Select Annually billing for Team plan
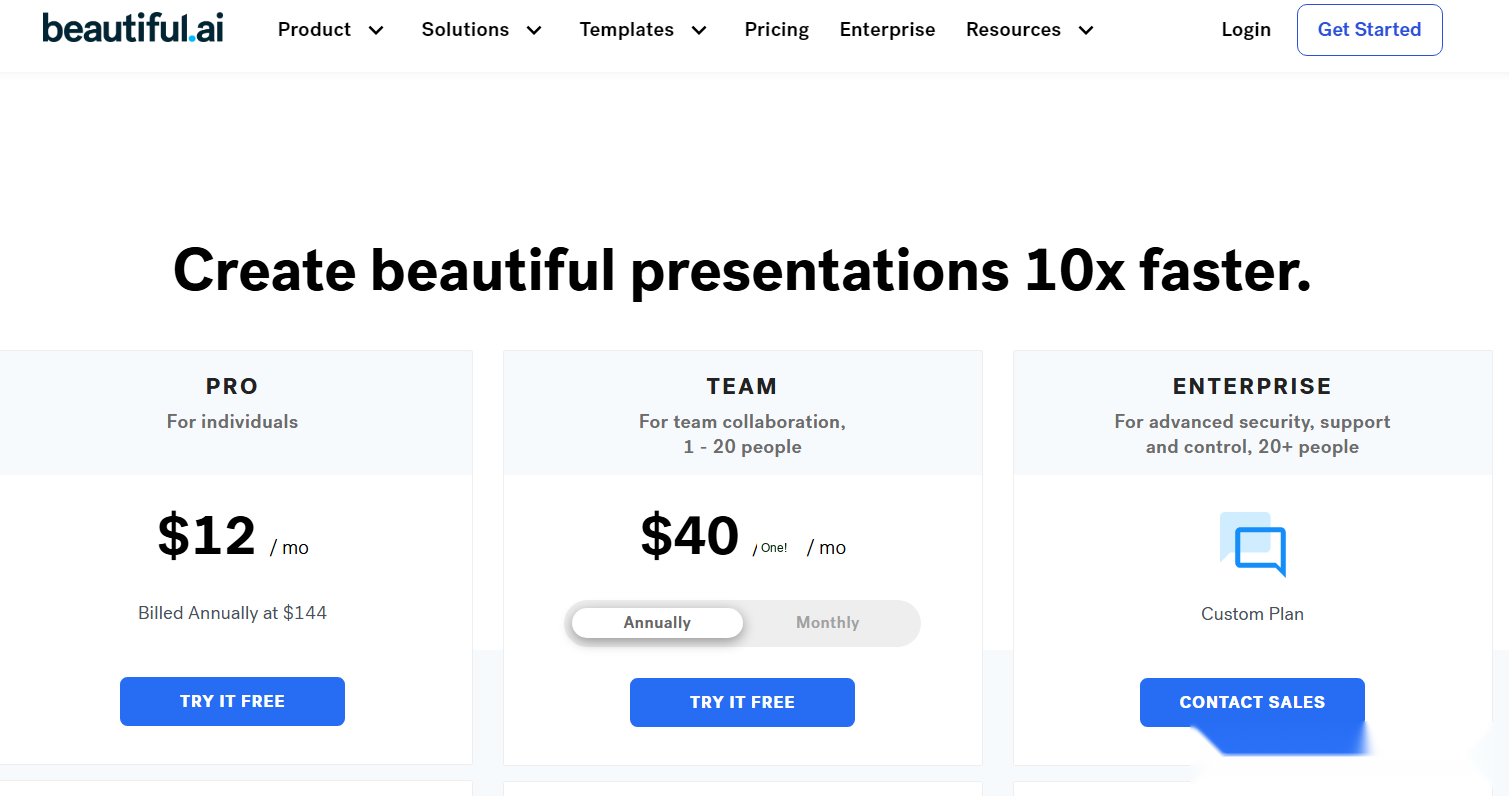 [657, 623]
